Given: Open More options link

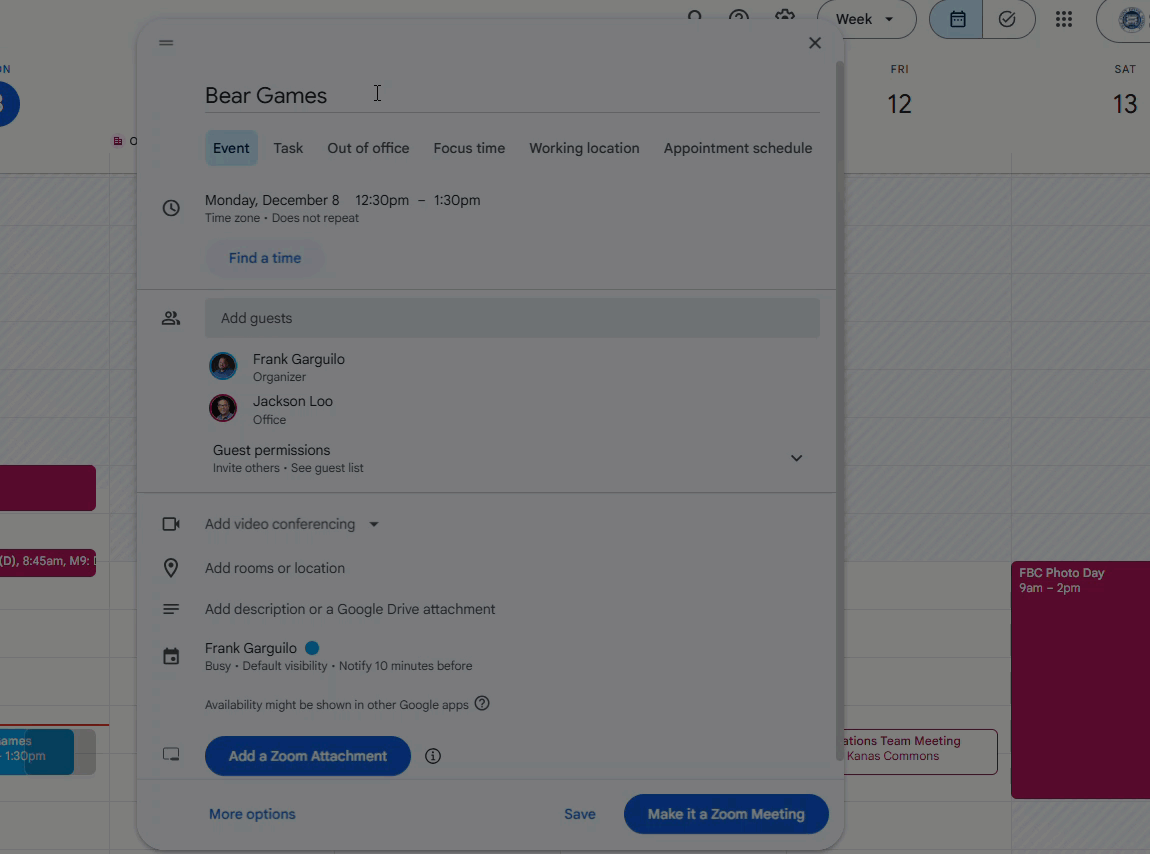Looking at the screenshot, I should click(252, 814).
